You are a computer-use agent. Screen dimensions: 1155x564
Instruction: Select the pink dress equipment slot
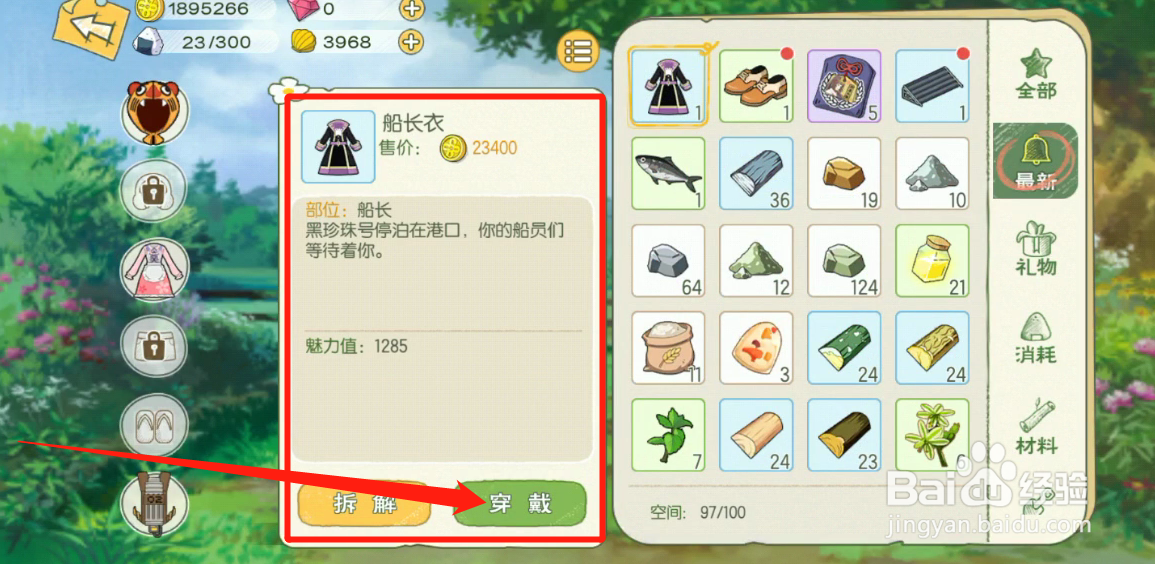[154, 271]
